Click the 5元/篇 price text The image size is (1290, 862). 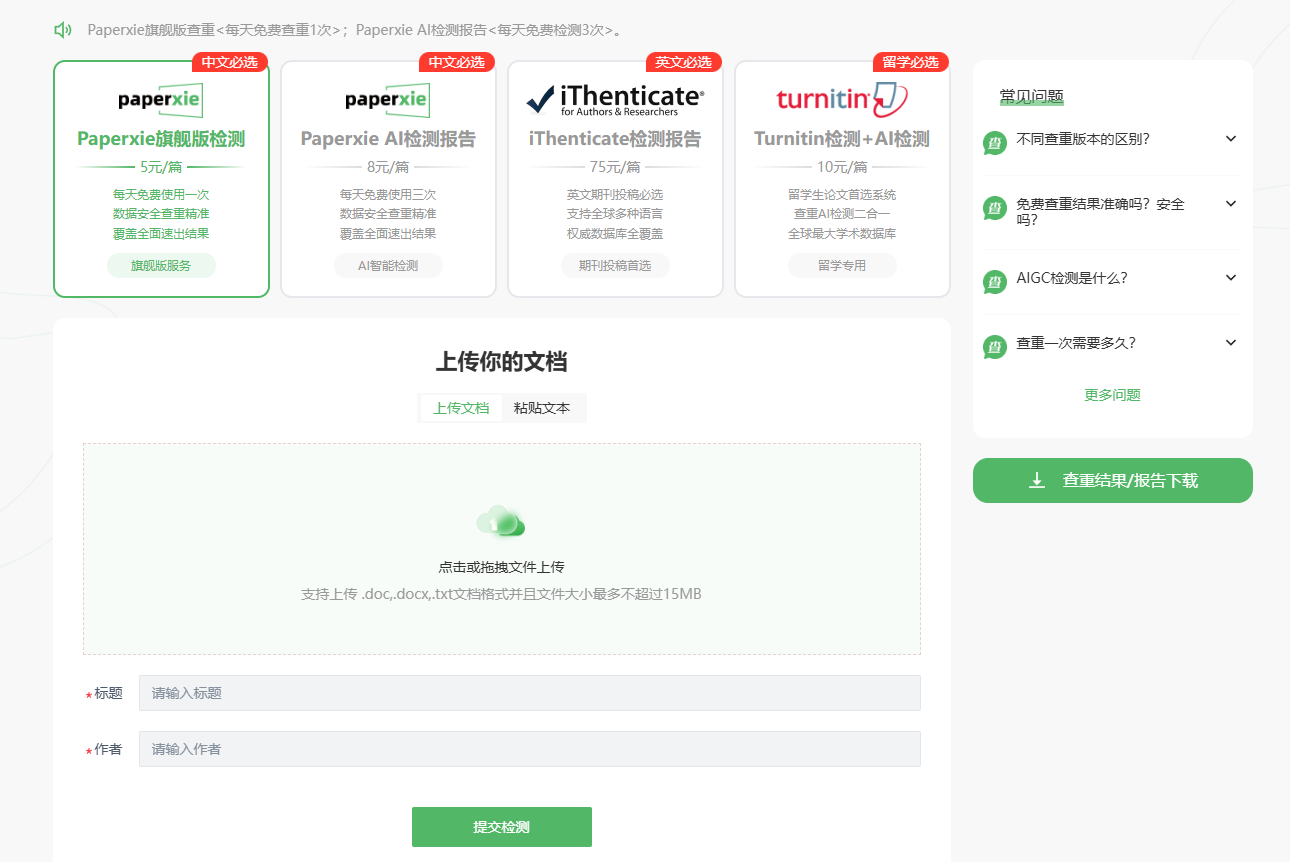[x=161, y=167]
